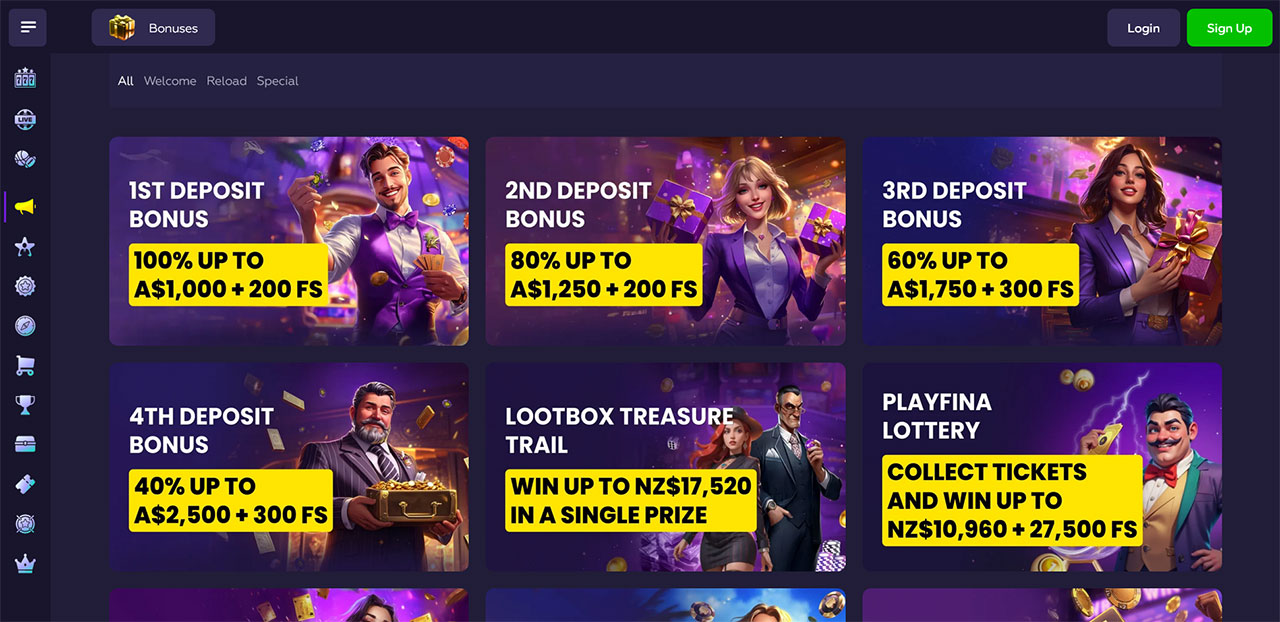Open the Live casino icon in sidebar
The height and width of the screenshot is (622, 1280).
coord(25,120)
